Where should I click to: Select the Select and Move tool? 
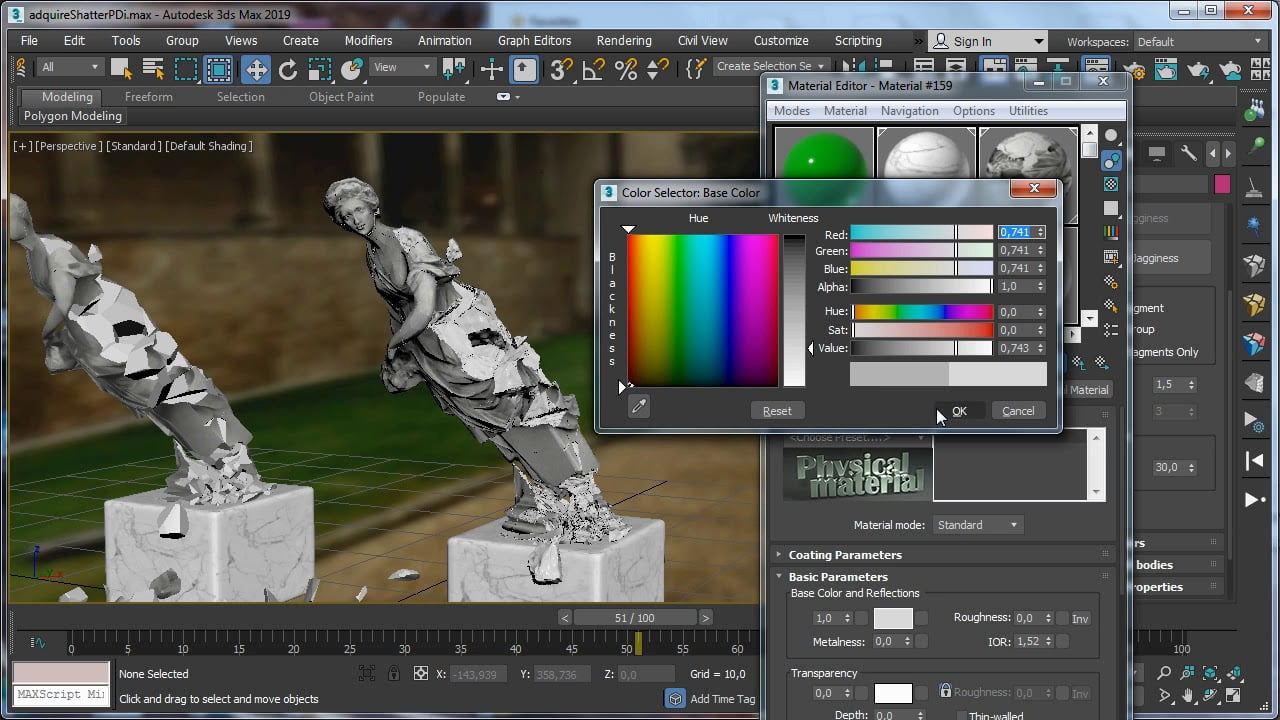[256, 69]
